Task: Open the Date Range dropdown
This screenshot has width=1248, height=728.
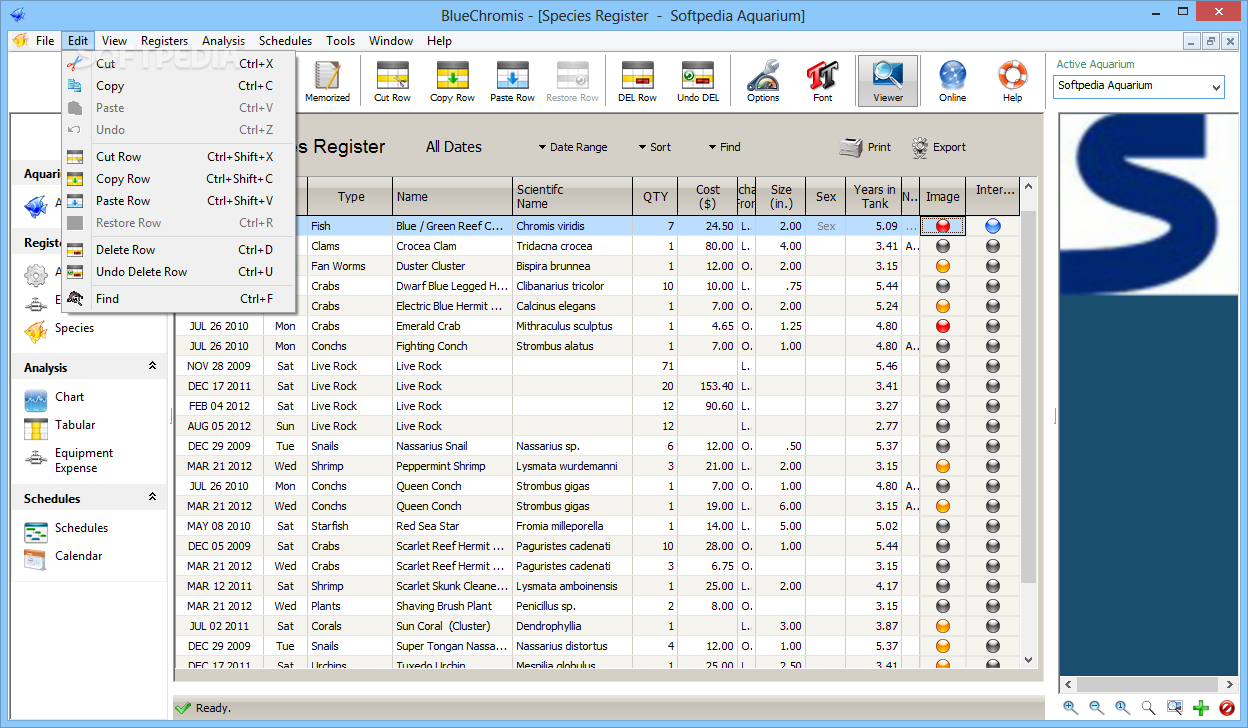Action: click(573, 147)
